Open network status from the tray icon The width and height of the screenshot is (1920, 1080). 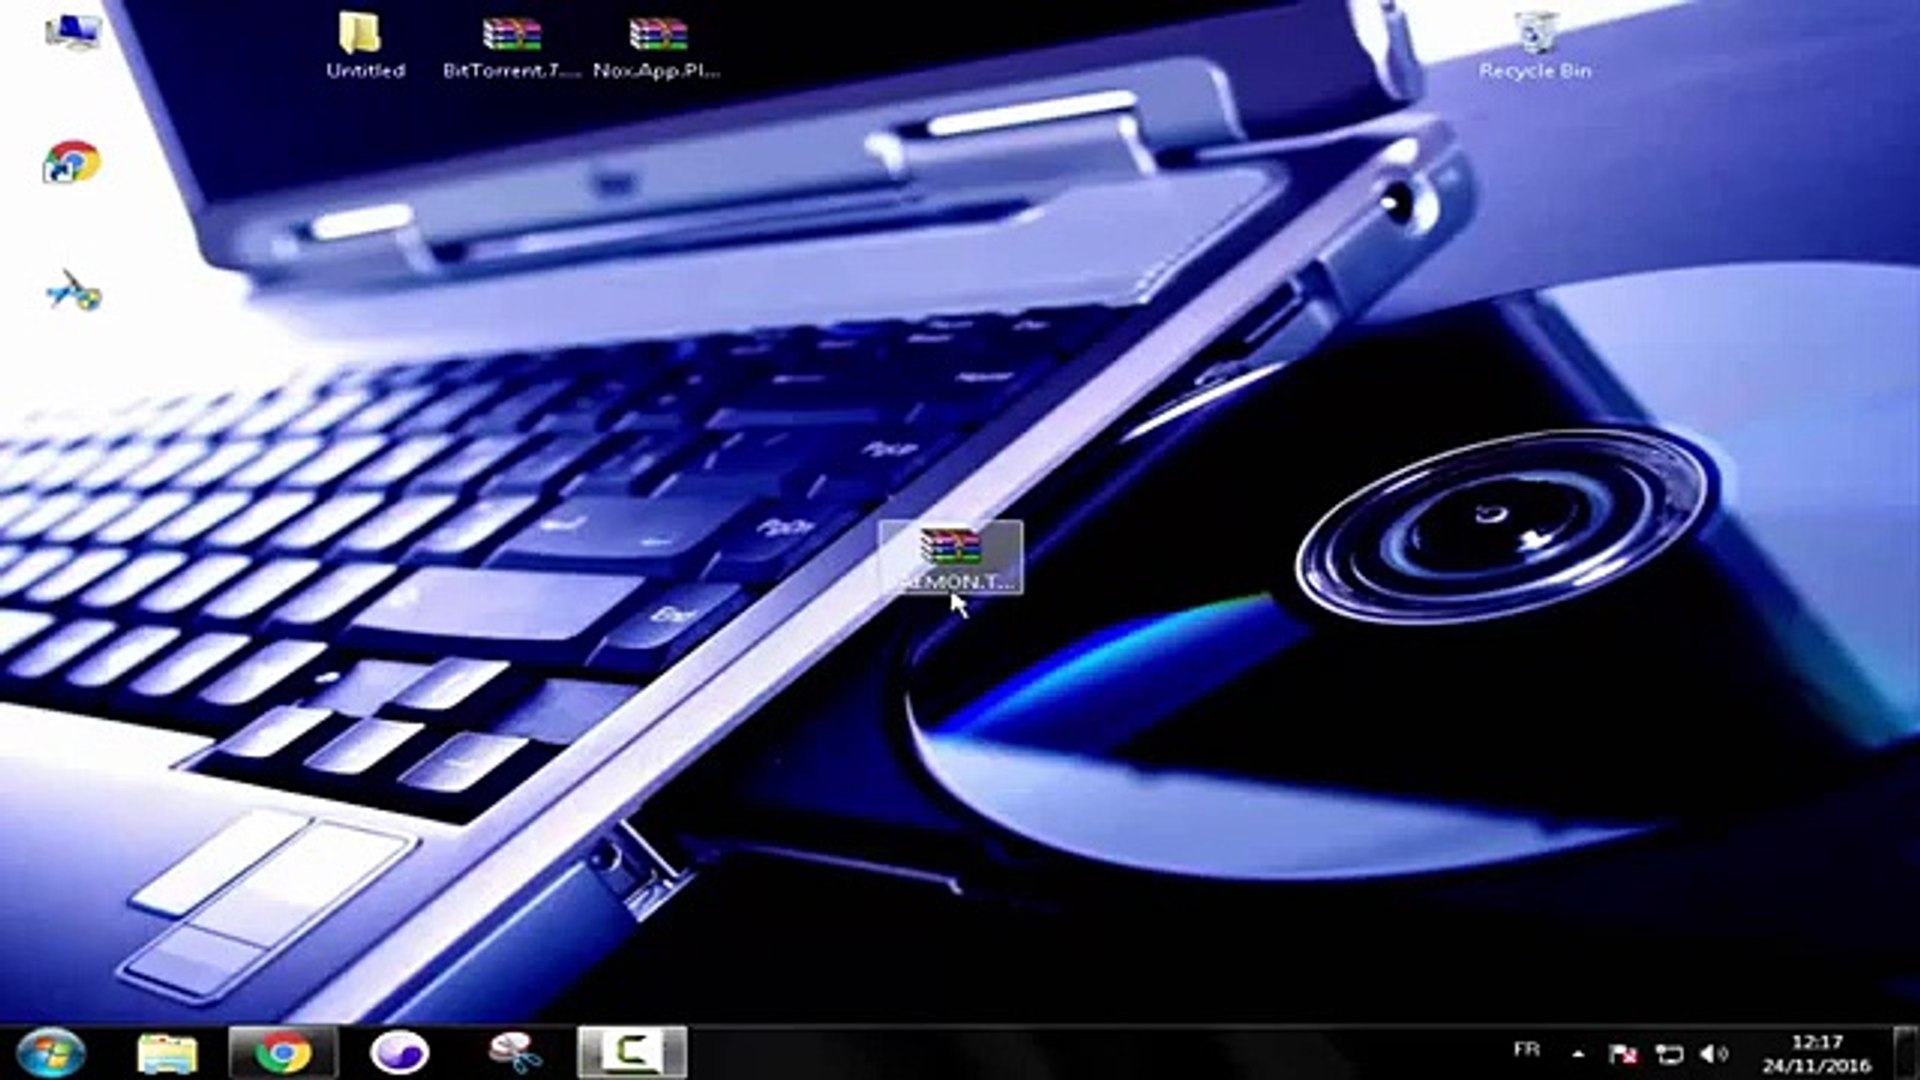[1668, 1052]
